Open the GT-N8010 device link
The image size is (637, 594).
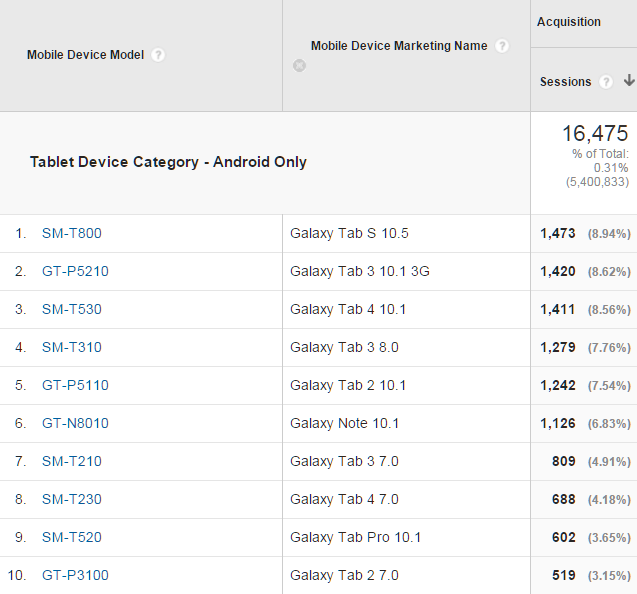pos(75,423)
